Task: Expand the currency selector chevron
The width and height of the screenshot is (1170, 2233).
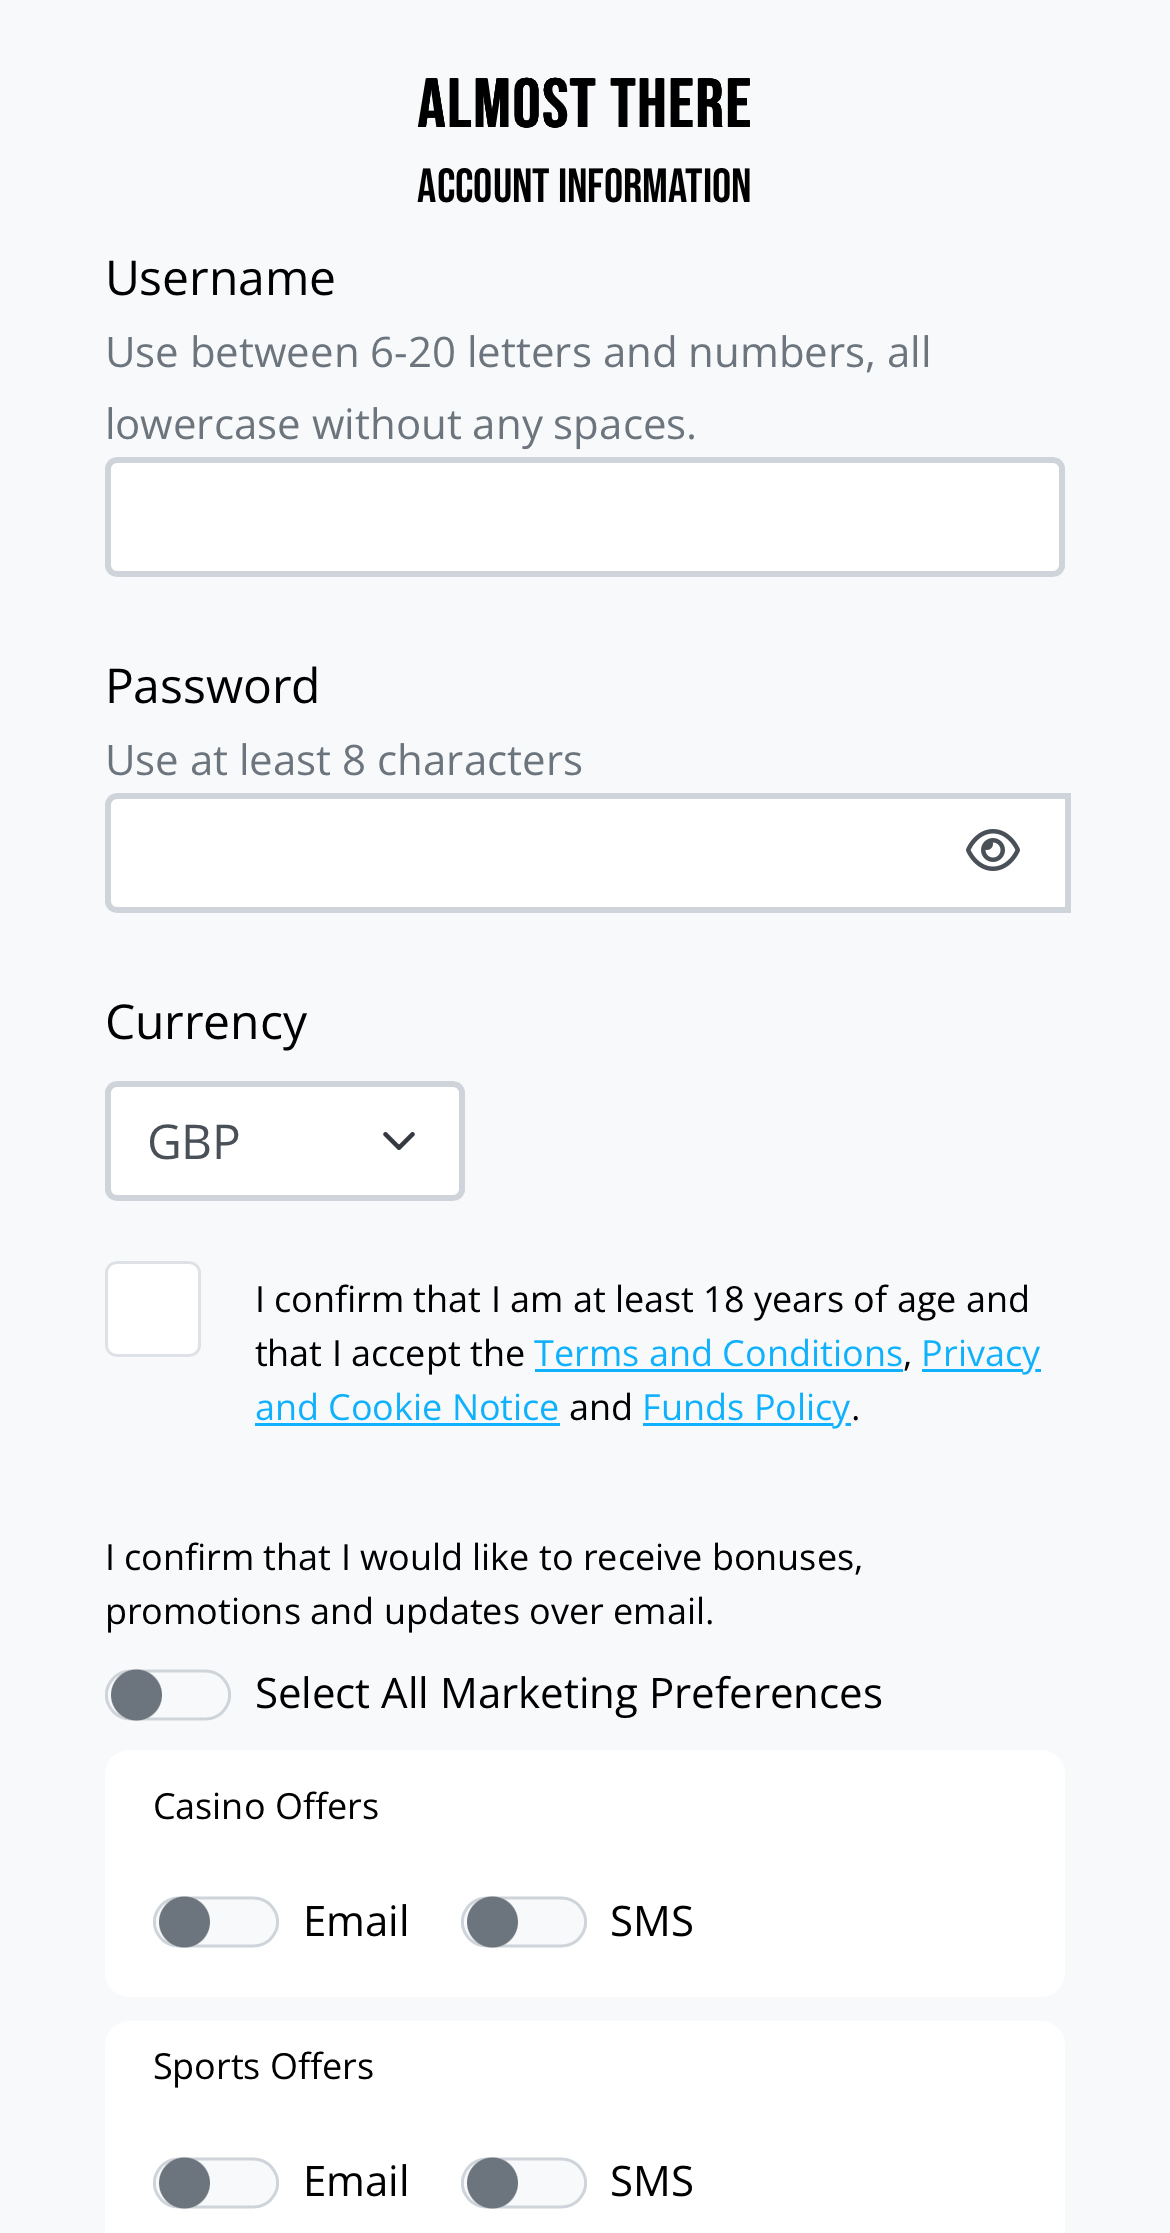Action: point(397,1142)
